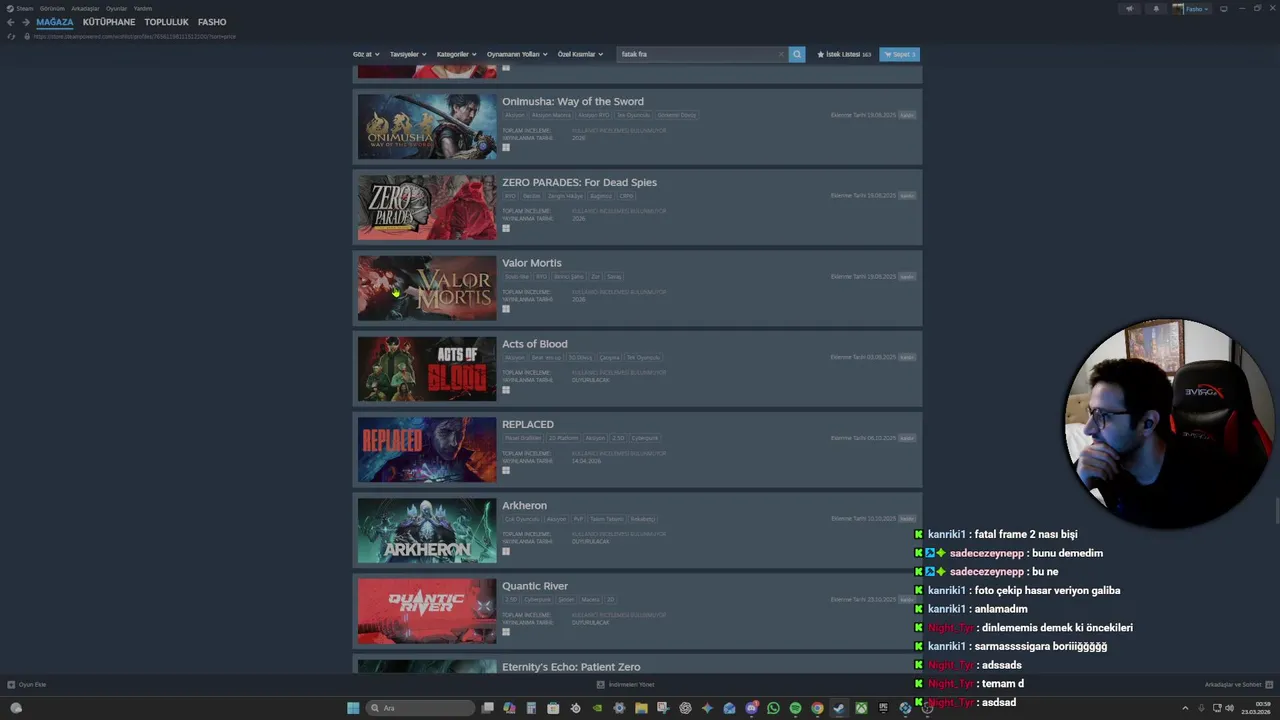This screenshot has width=1280, height=720.
Task: Open Task View in the taskbar
Action: 487,708
